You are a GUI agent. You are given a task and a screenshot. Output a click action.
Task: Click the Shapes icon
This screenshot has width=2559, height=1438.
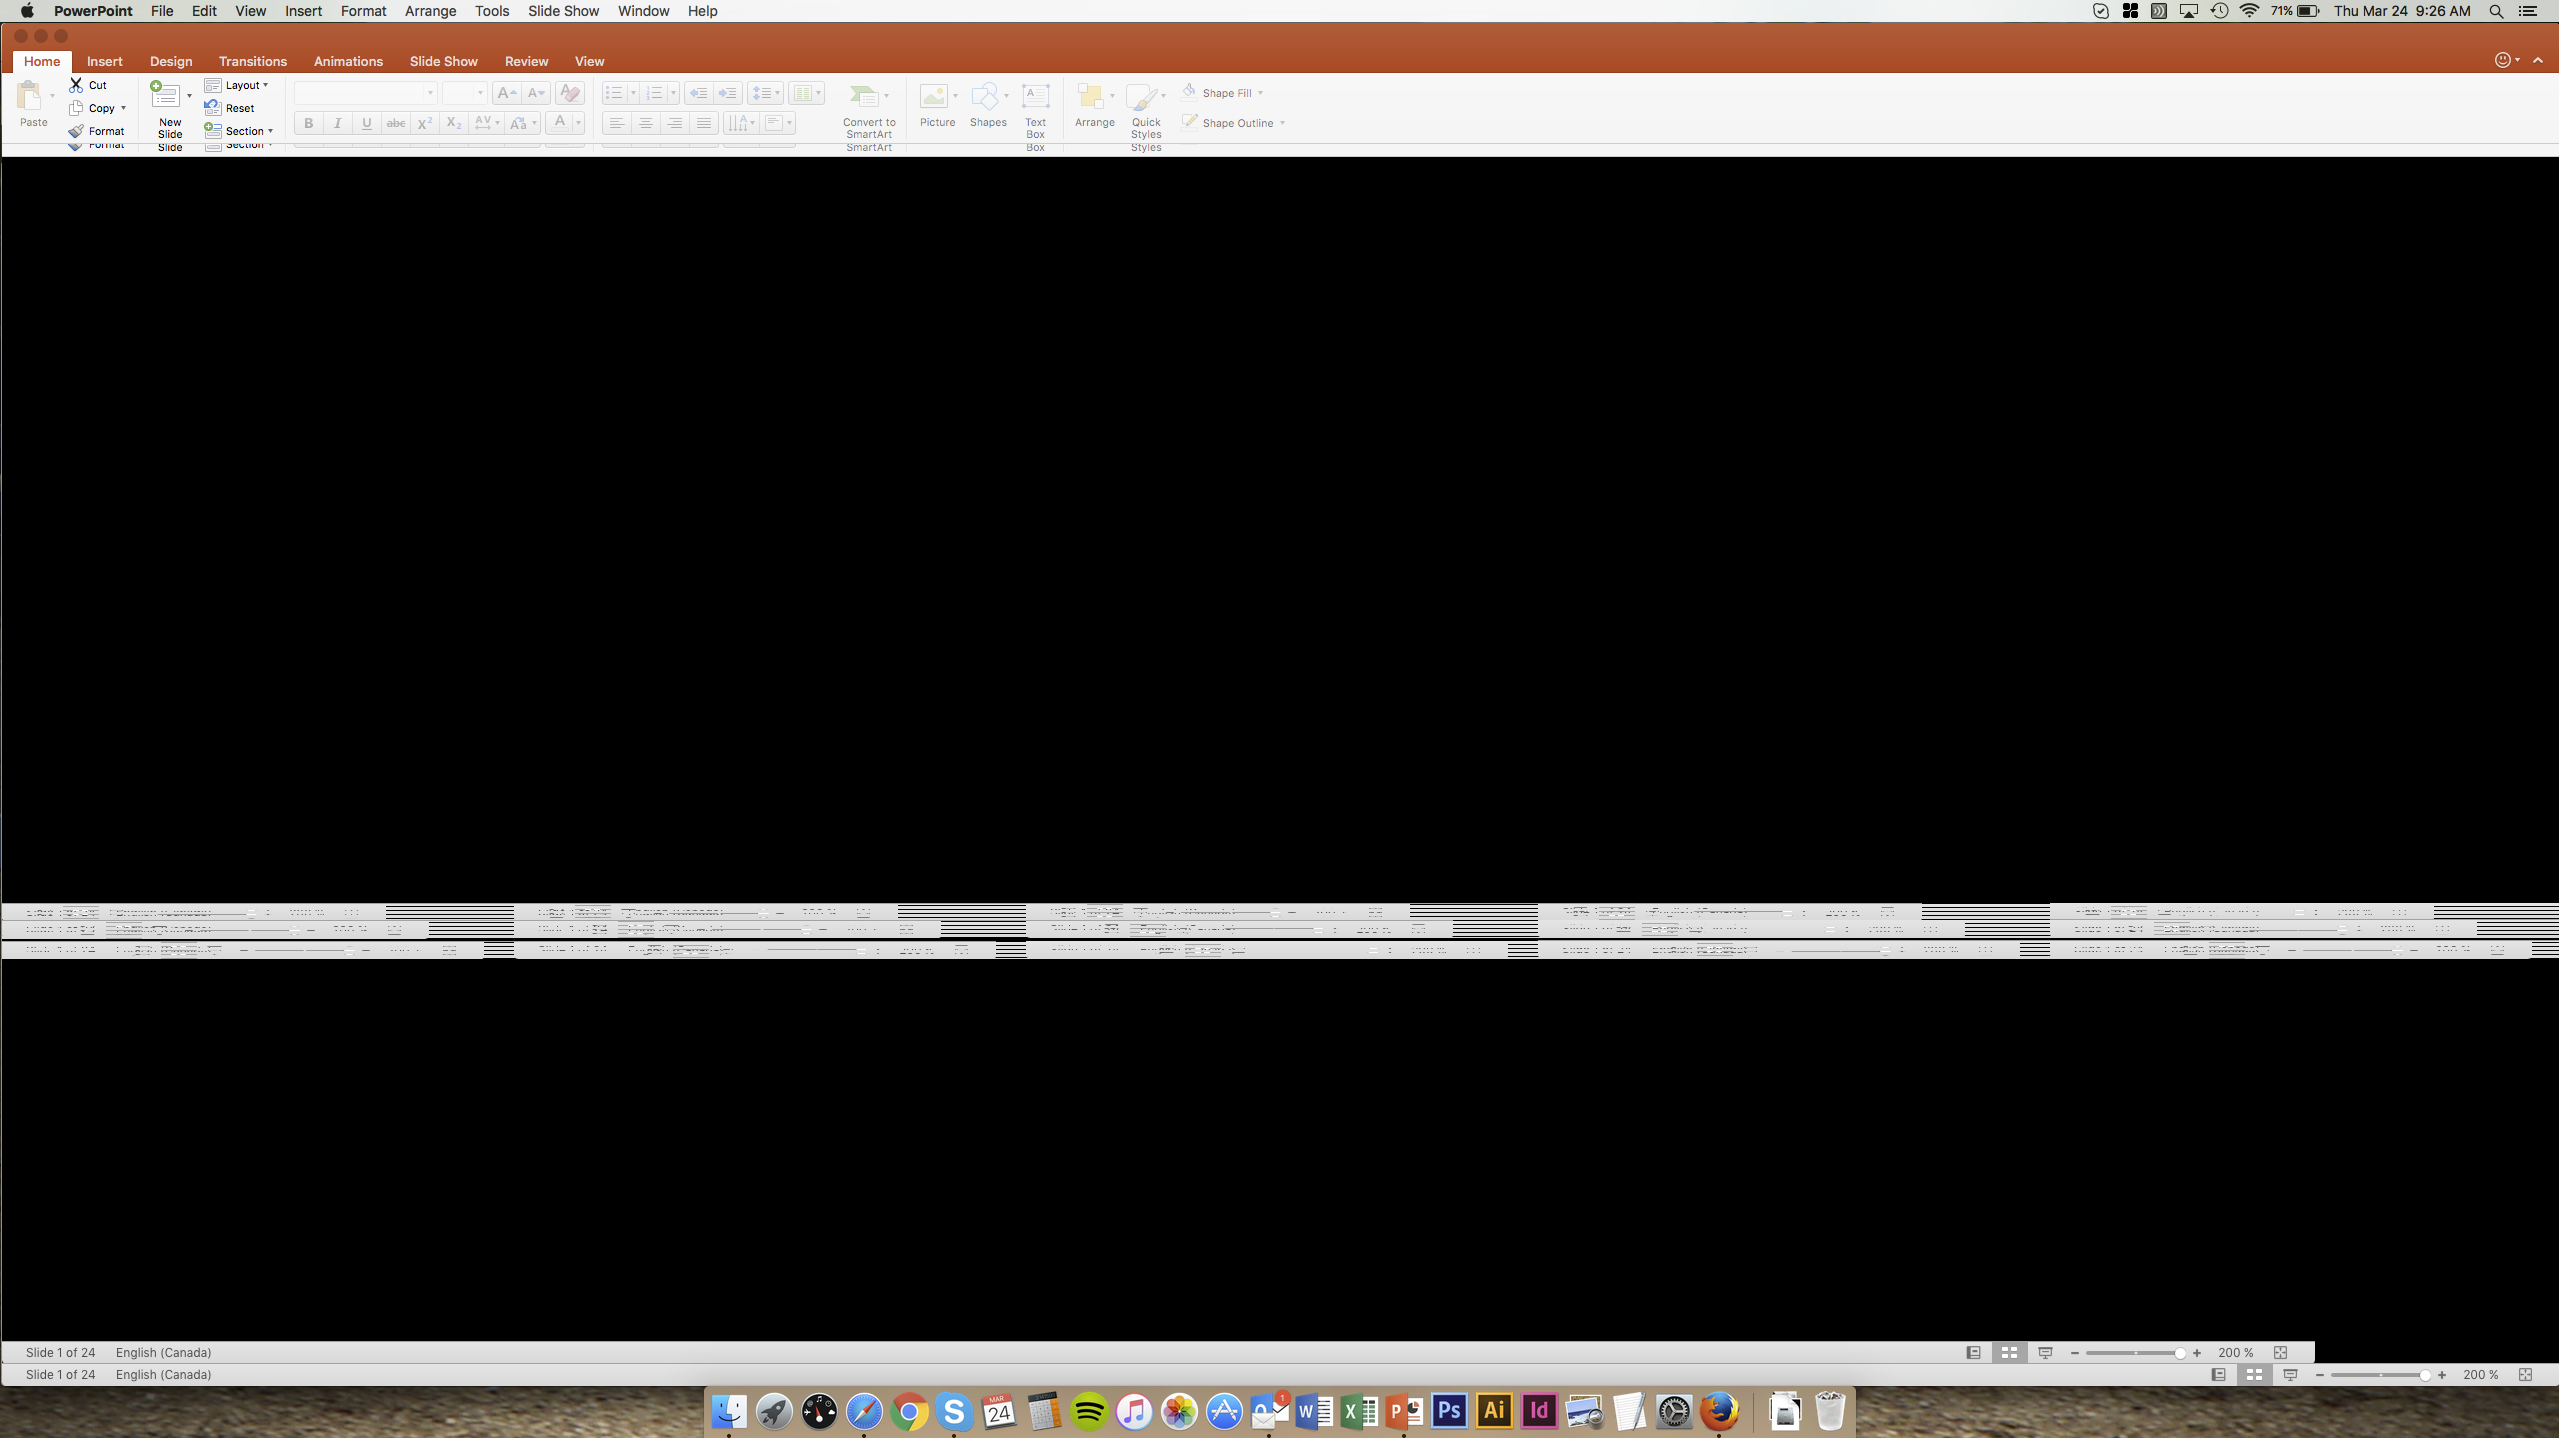point(984,96)
